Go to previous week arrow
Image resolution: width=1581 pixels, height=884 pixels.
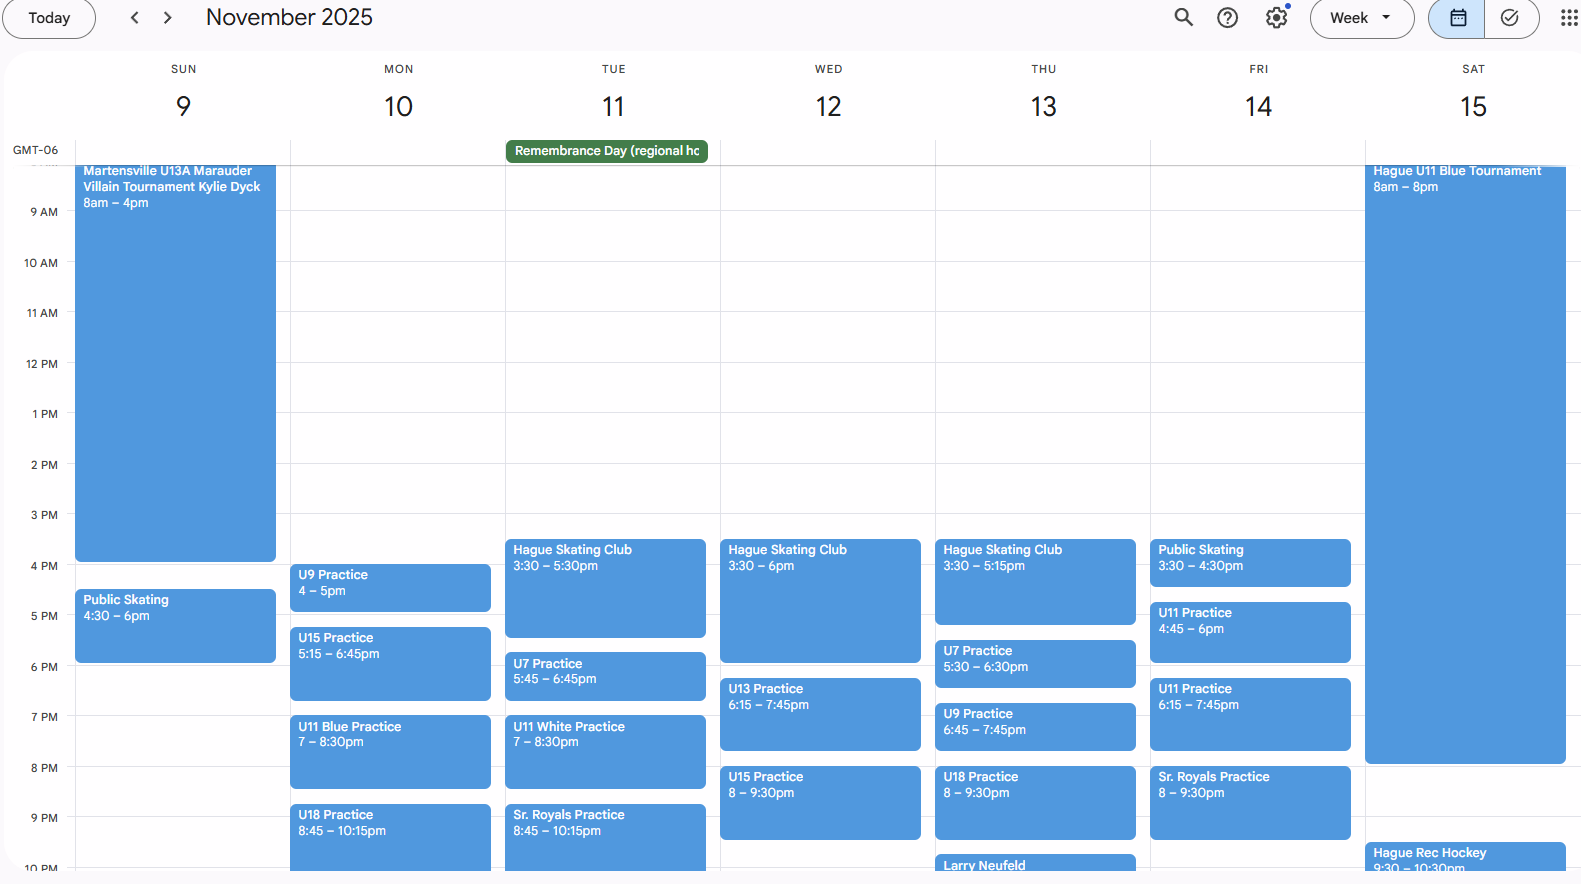(x=135, y=17)
